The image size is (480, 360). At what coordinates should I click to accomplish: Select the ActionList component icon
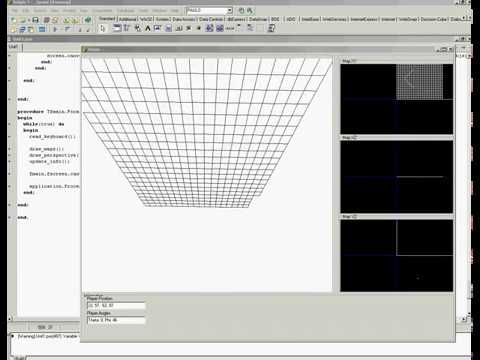[271, 28]
